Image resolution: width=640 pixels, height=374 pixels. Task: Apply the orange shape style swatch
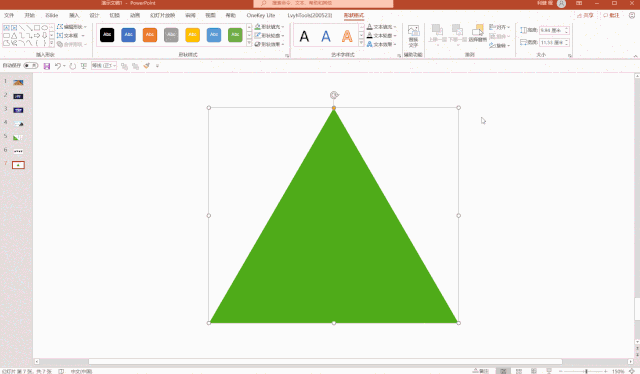pos(150,35)
